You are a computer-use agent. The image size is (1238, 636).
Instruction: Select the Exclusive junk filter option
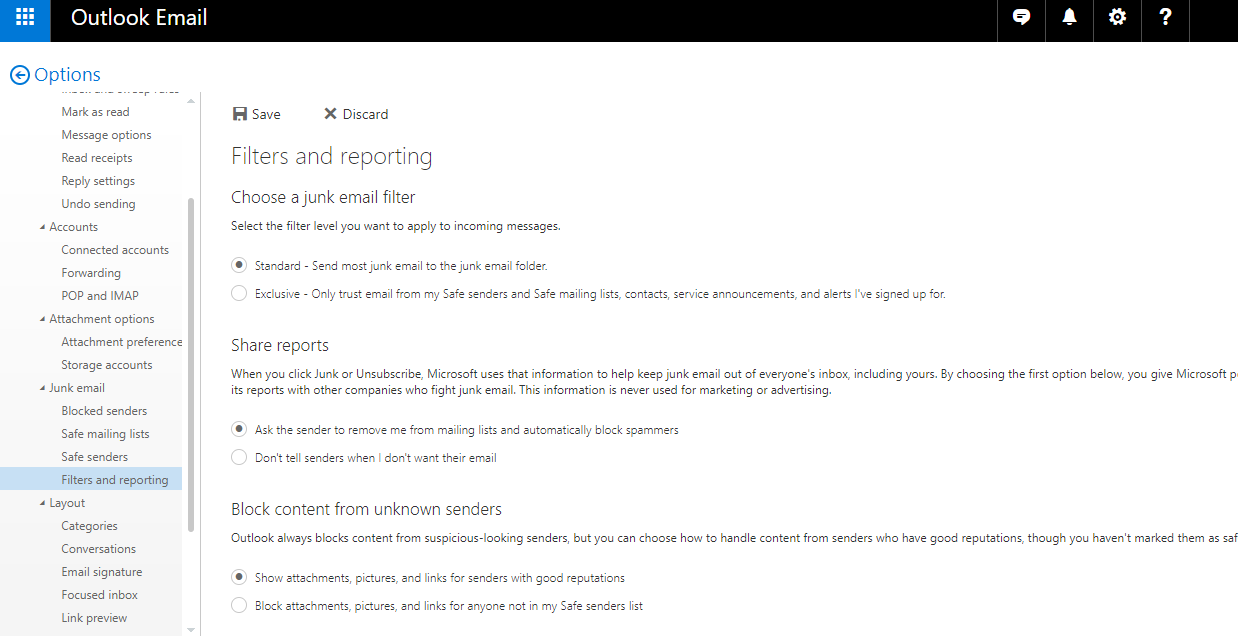(239, 294)
